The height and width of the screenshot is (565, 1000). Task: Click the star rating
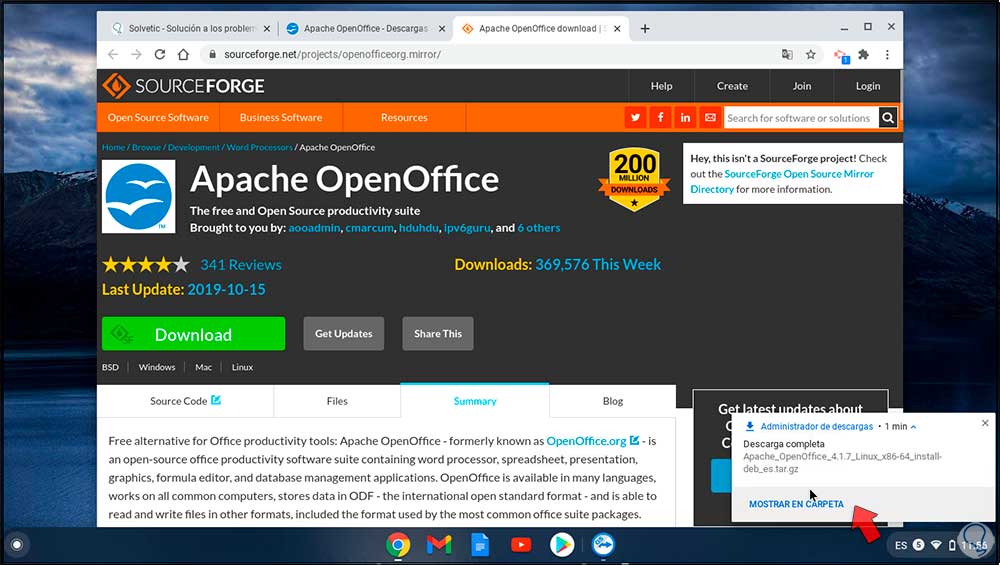(x=146, y=265)
